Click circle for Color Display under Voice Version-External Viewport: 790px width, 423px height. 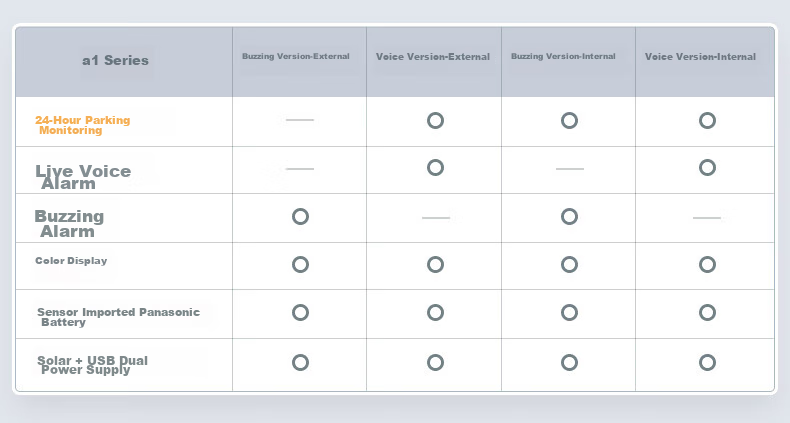435,264
